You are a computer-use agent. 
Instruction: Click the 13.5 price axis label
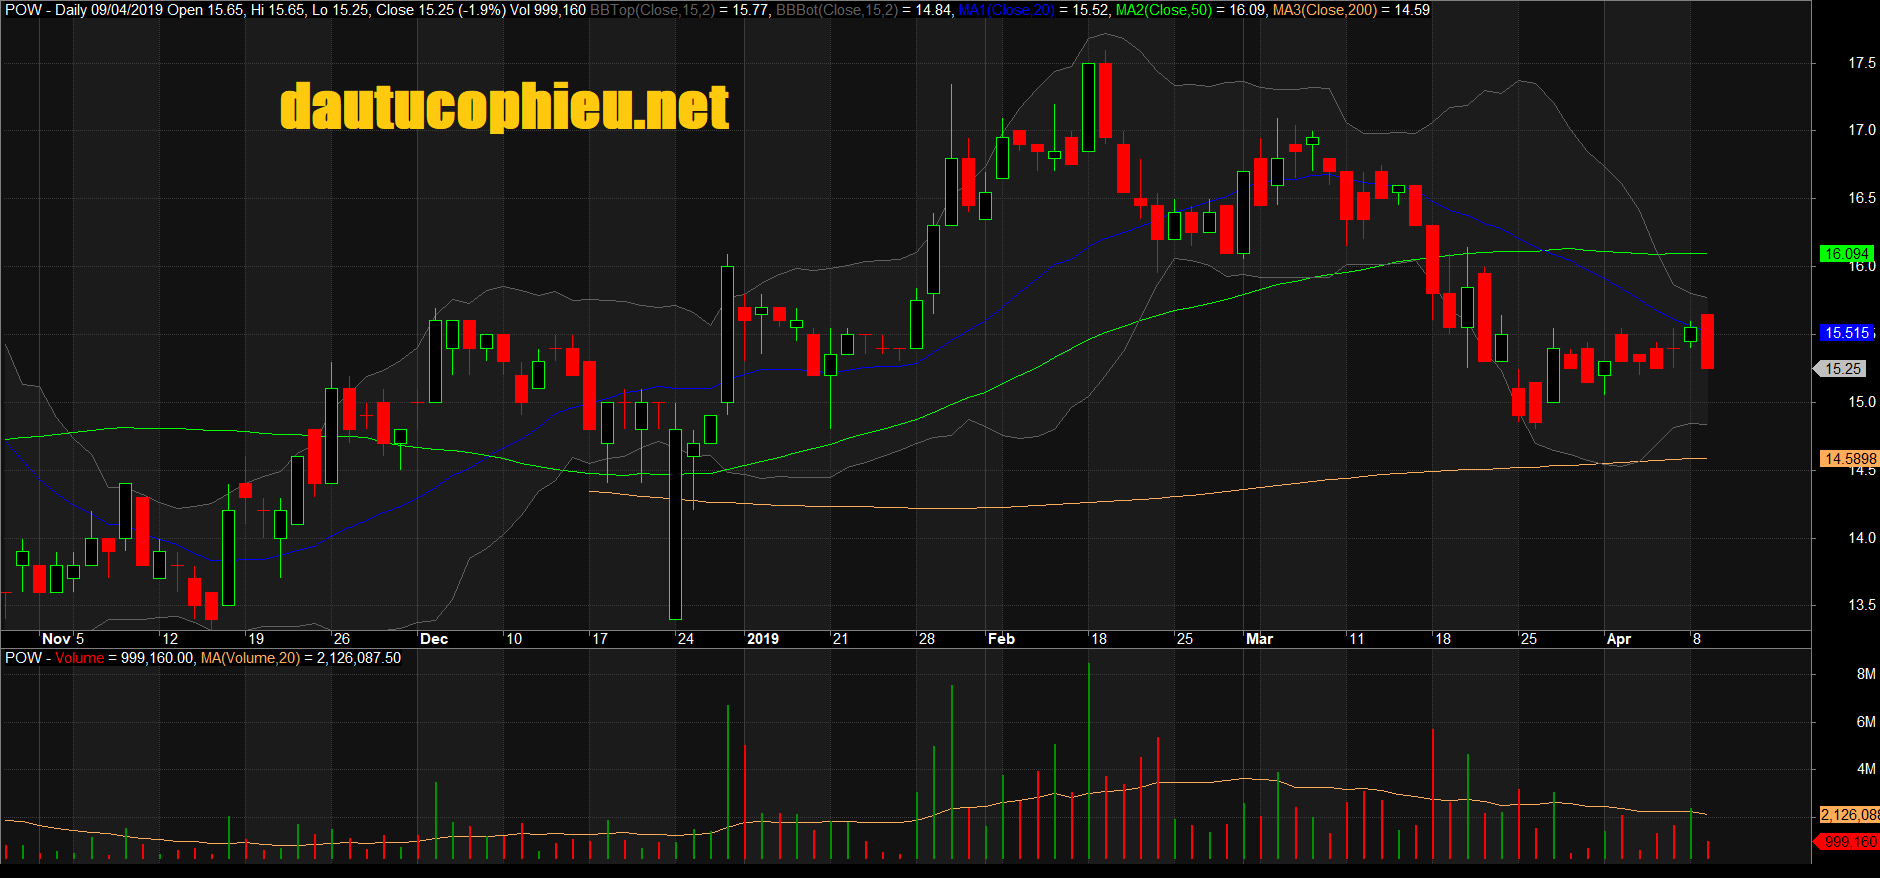[1861, 605]
